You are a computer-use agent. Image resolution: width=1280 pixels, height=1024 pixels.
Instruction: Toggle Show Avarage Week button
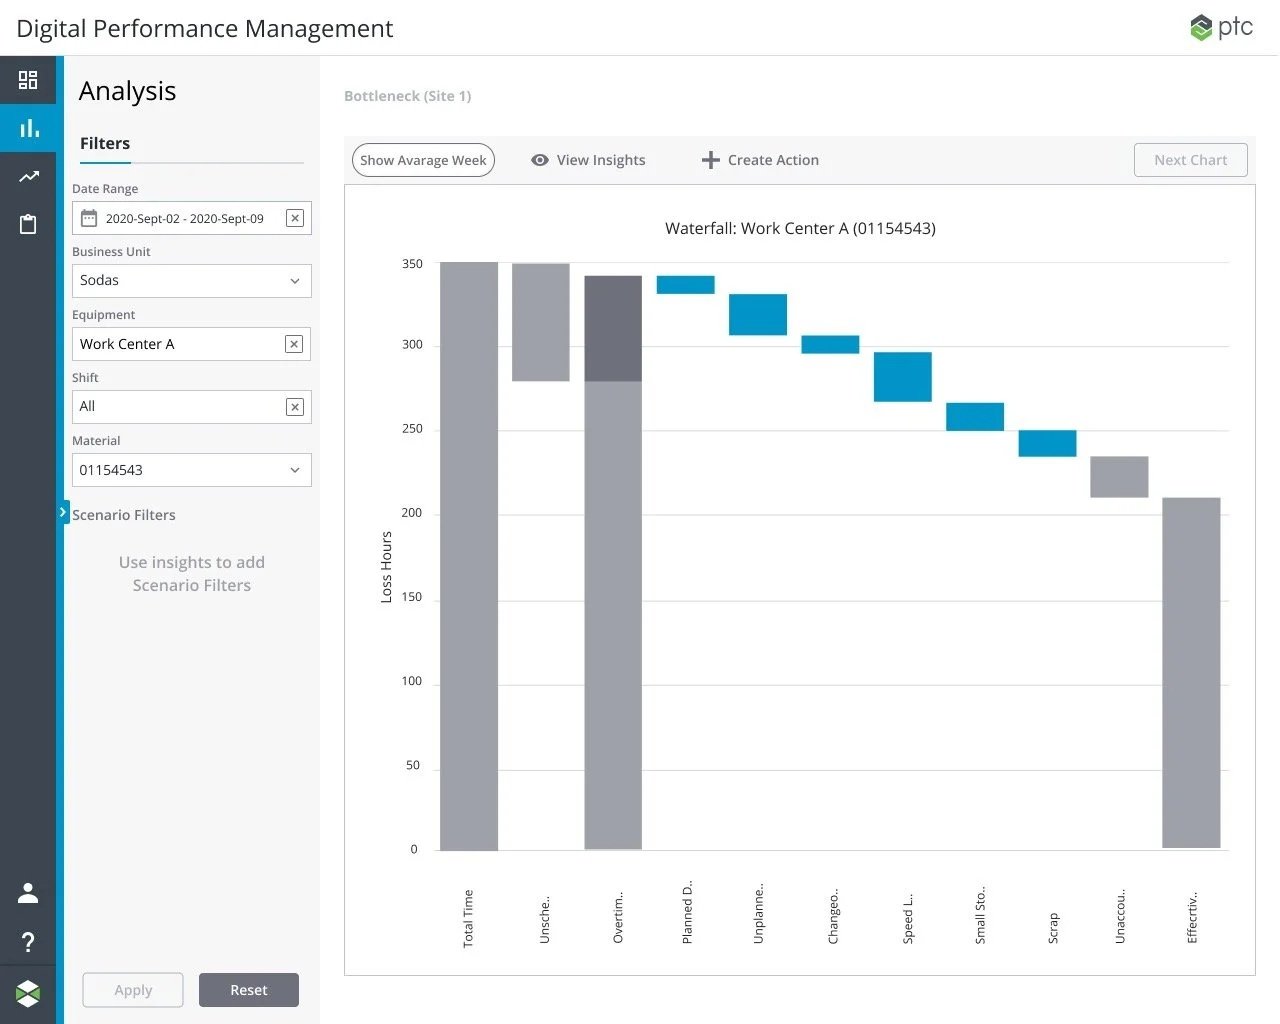click(x=423, y=160)
